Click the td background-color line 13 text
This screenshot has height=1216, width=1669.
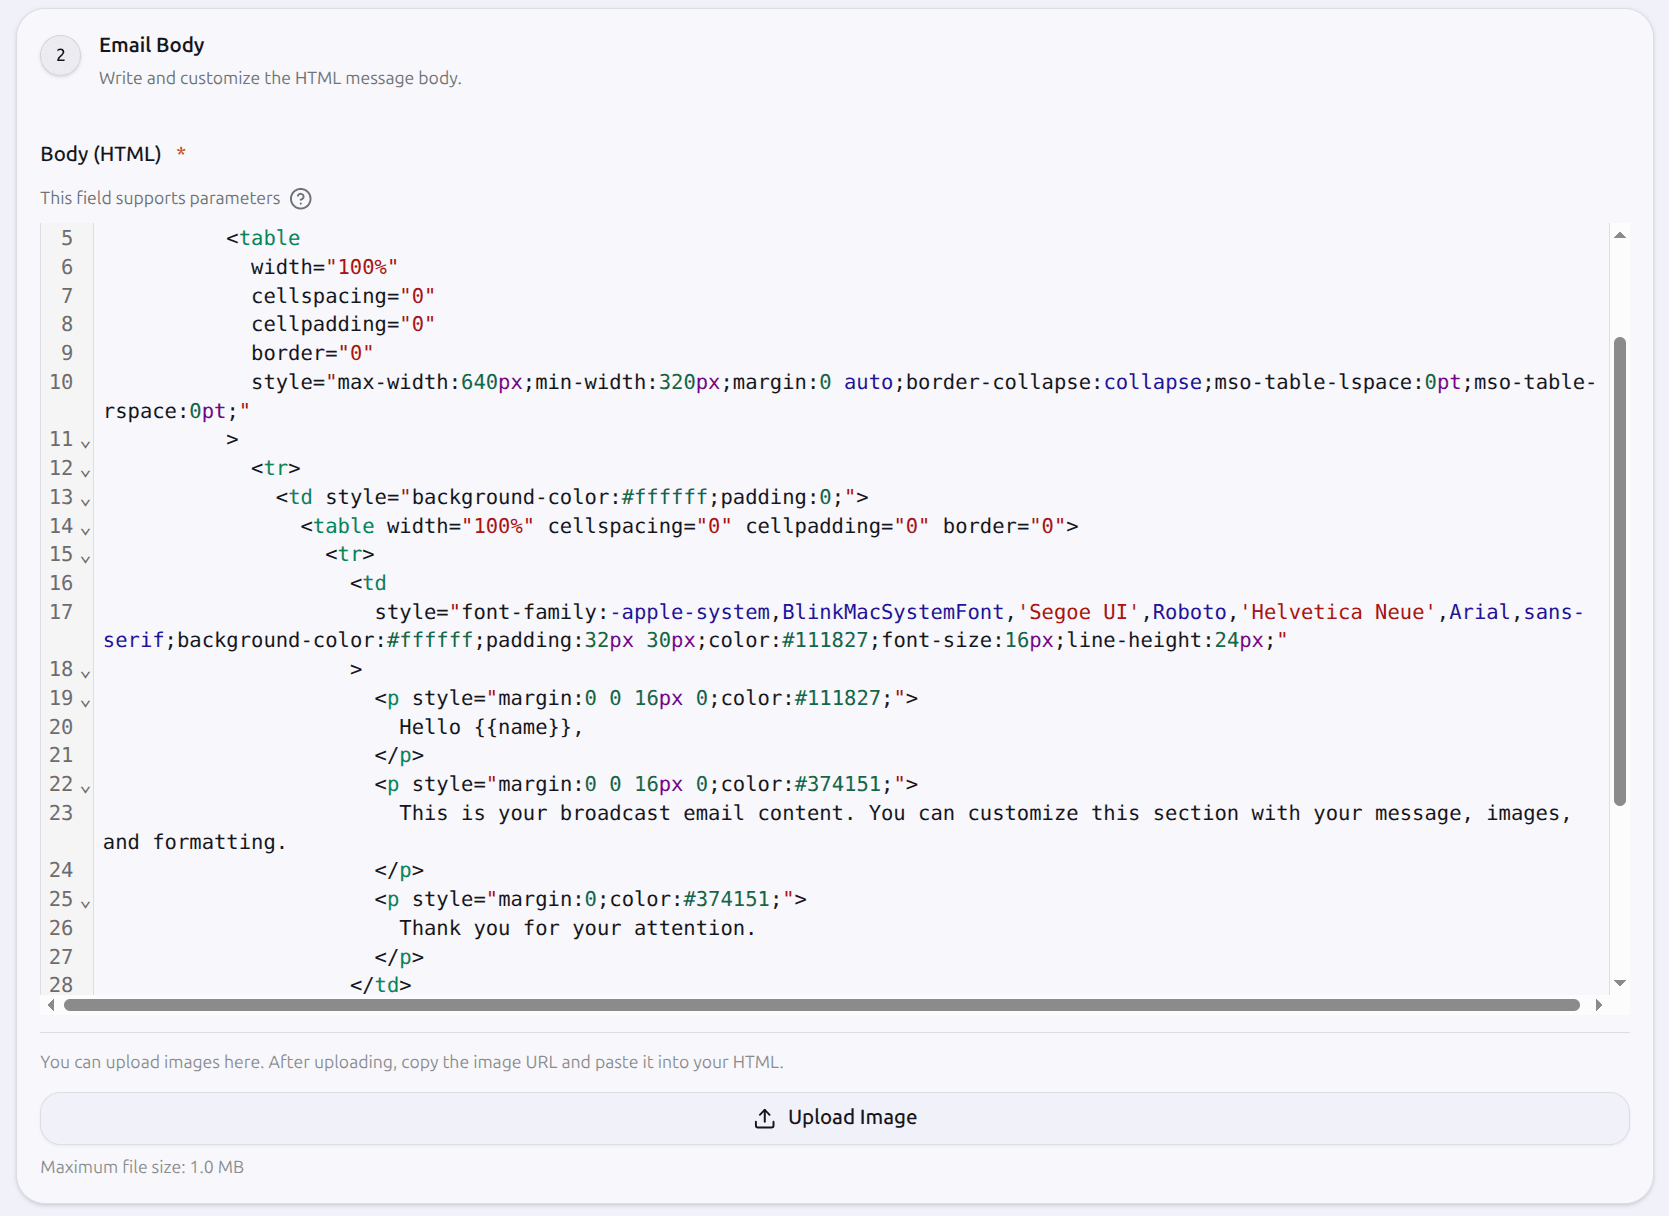[x=572, y=497]
